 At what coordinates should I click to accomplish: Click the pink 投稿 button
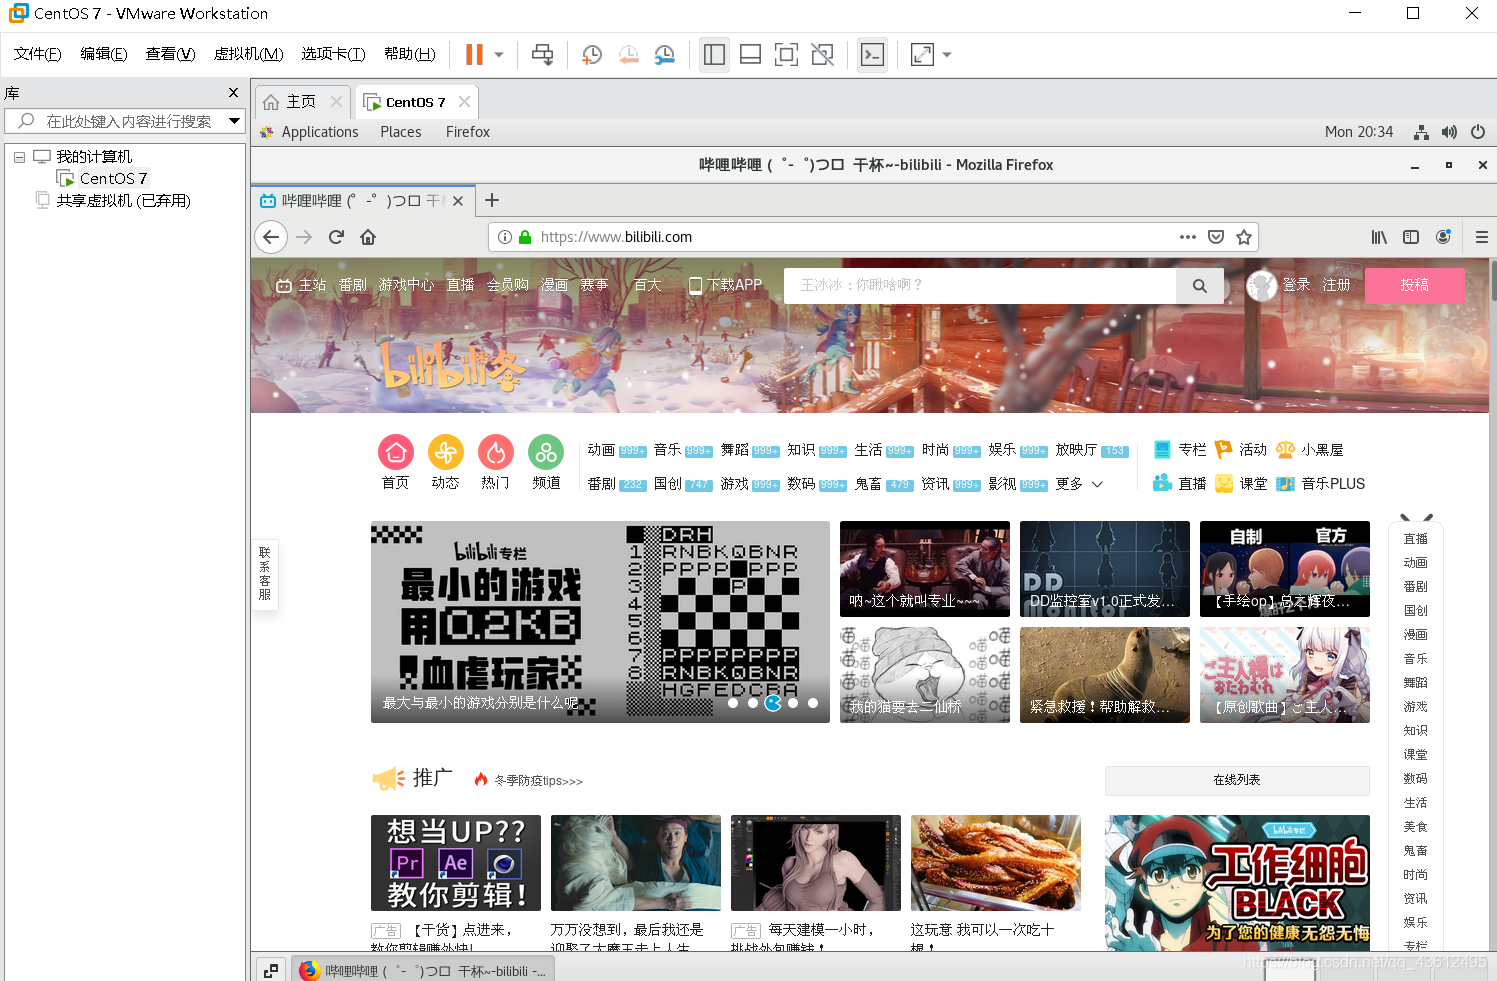(1414, 285)
